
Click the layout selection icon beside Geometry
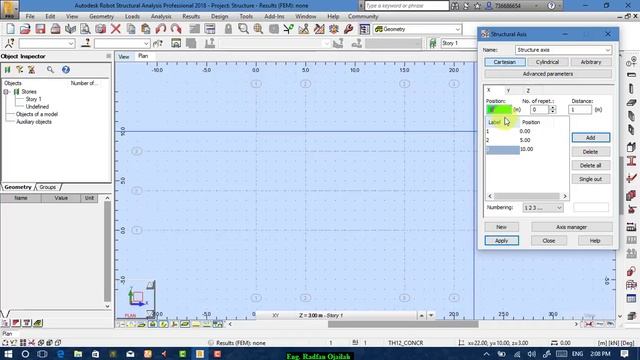pyautogui.click(x=364, y=29)
